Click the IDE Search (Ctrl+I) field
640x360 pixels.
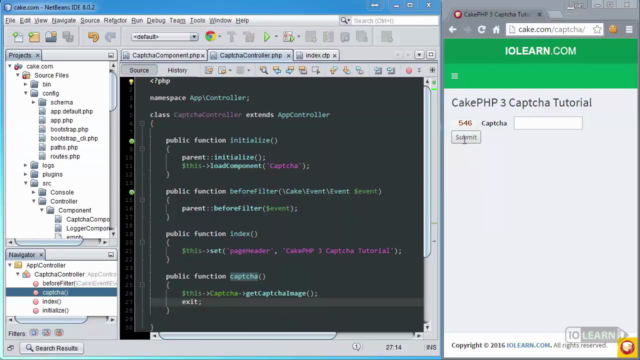point(394,20)
